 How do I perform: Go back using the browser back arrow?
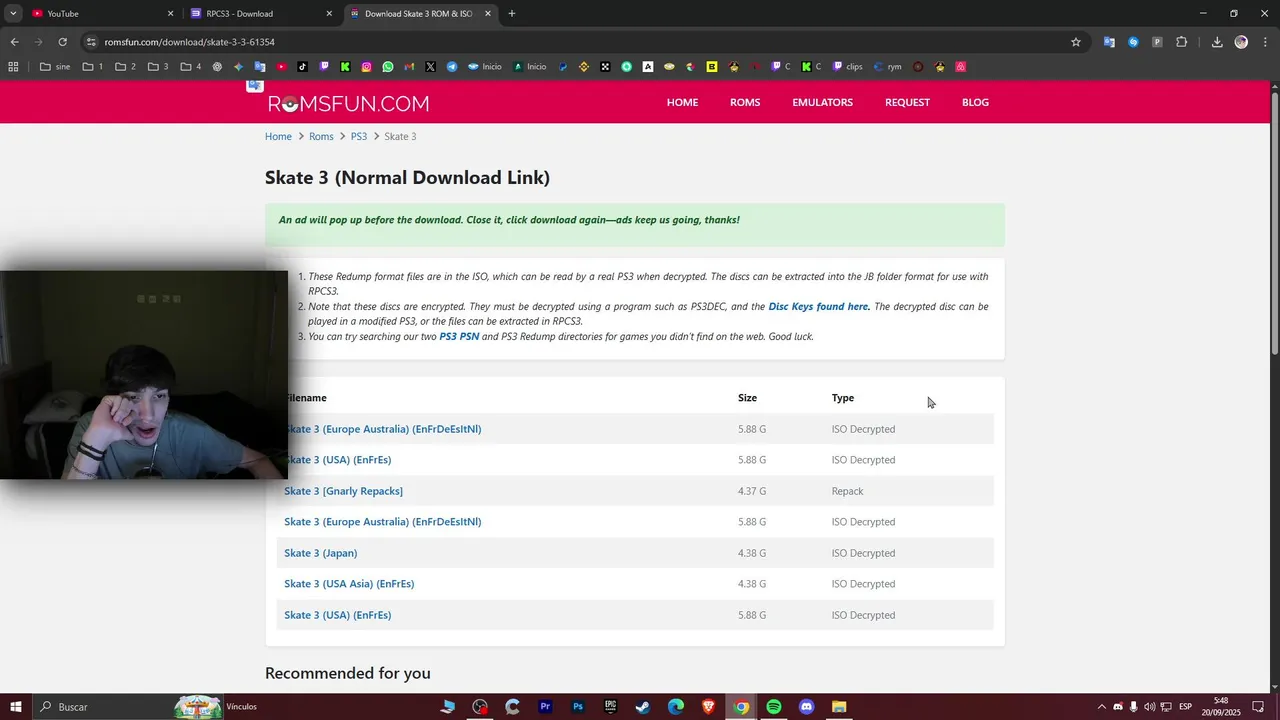click(14, 42)
